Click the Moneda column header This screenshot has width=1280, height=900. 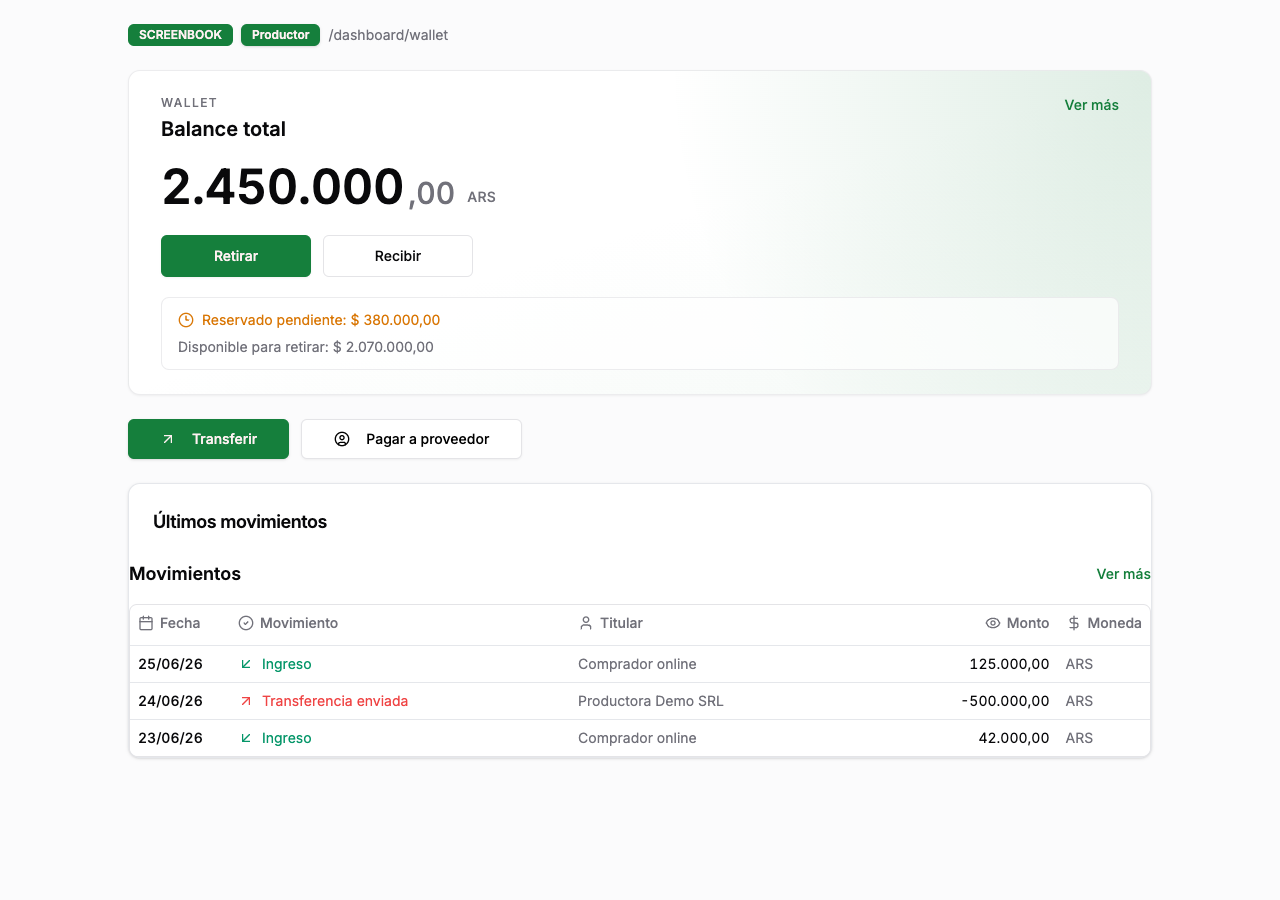click(x=1104, y=623)
